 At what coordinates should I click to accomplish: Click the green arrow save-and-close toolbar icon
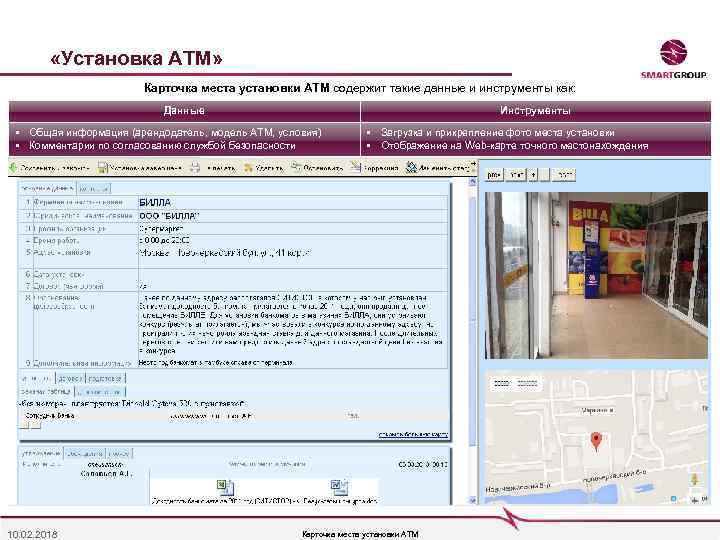coord(13,168)
